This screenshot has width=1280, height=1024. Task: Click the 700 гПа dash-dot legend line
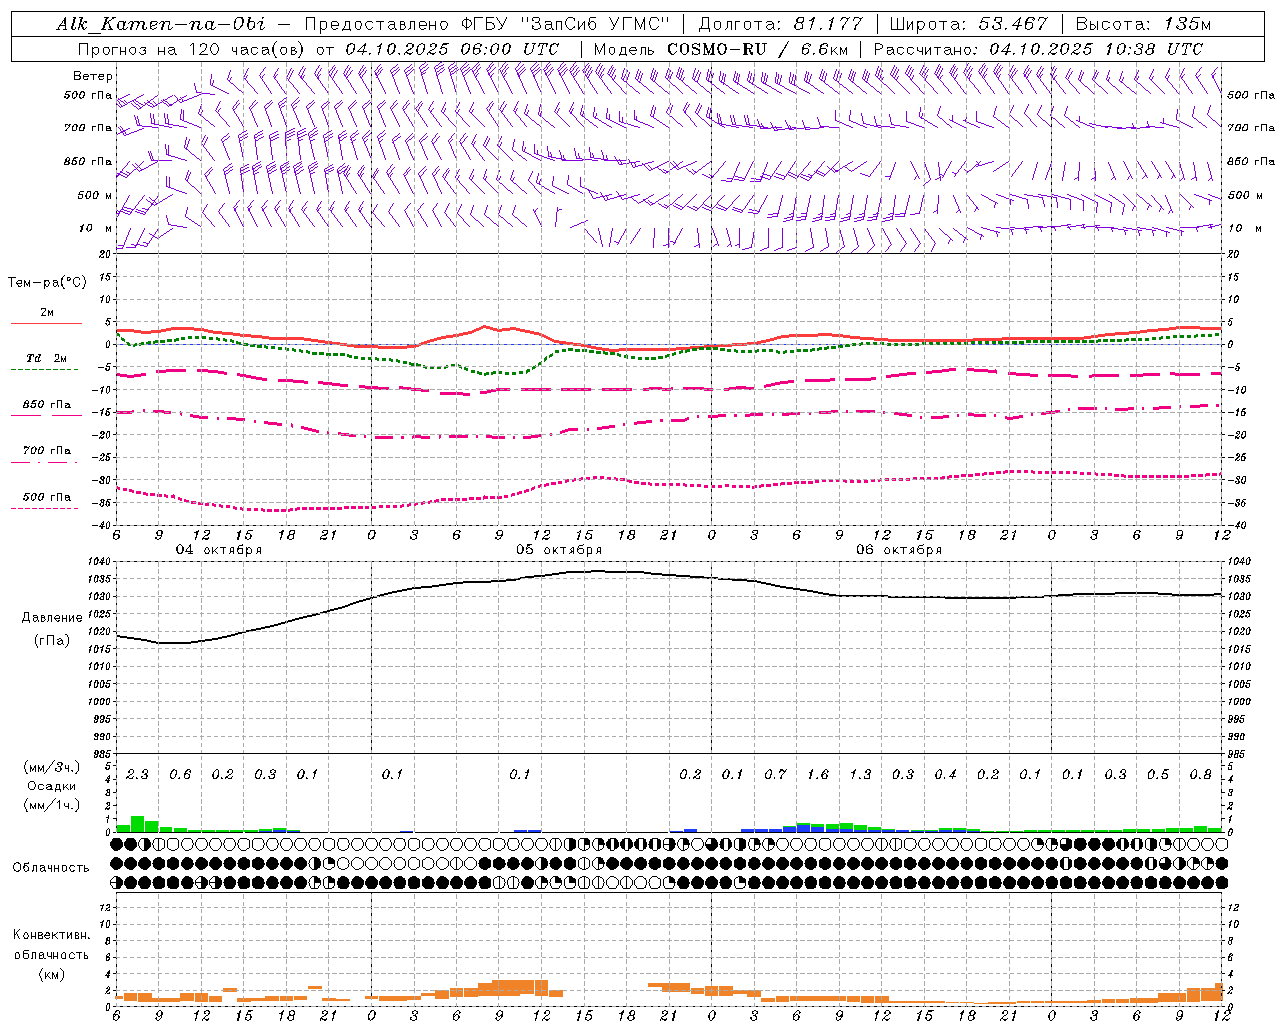coord(44,462)
